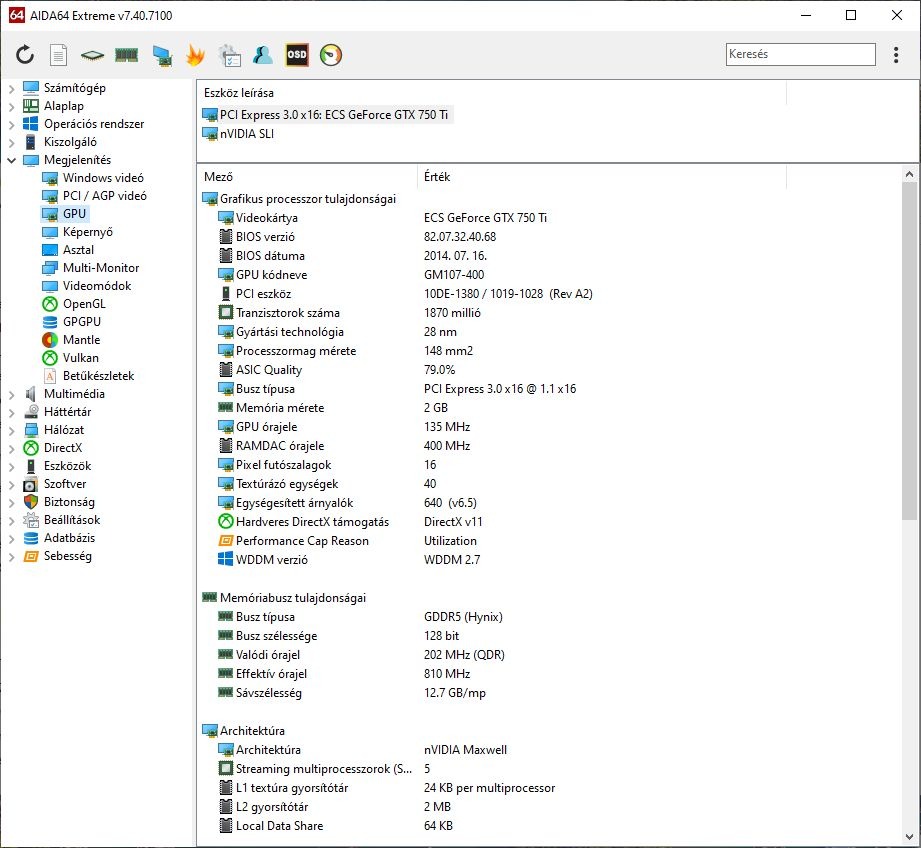Image resolution: width=921 pixels, height=848 pixels.
Task: Open the gauge benchmark toolbar icon
Action: click(x=331, y=55)
